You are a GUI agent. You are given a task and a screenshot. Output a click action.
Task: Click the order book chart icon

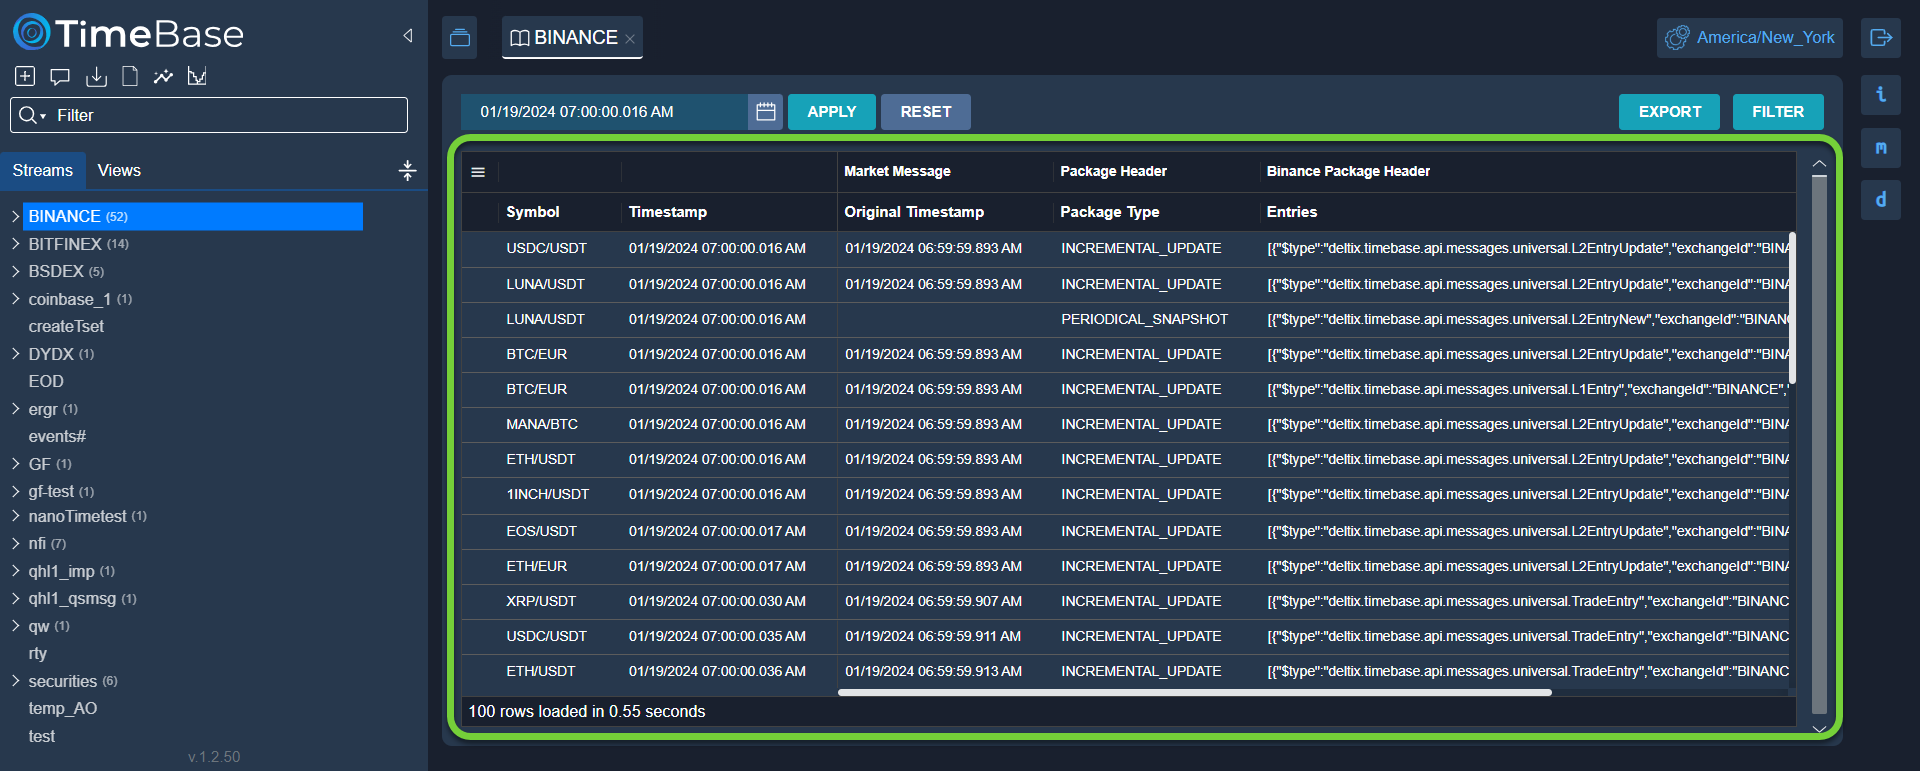pos(197,76)
